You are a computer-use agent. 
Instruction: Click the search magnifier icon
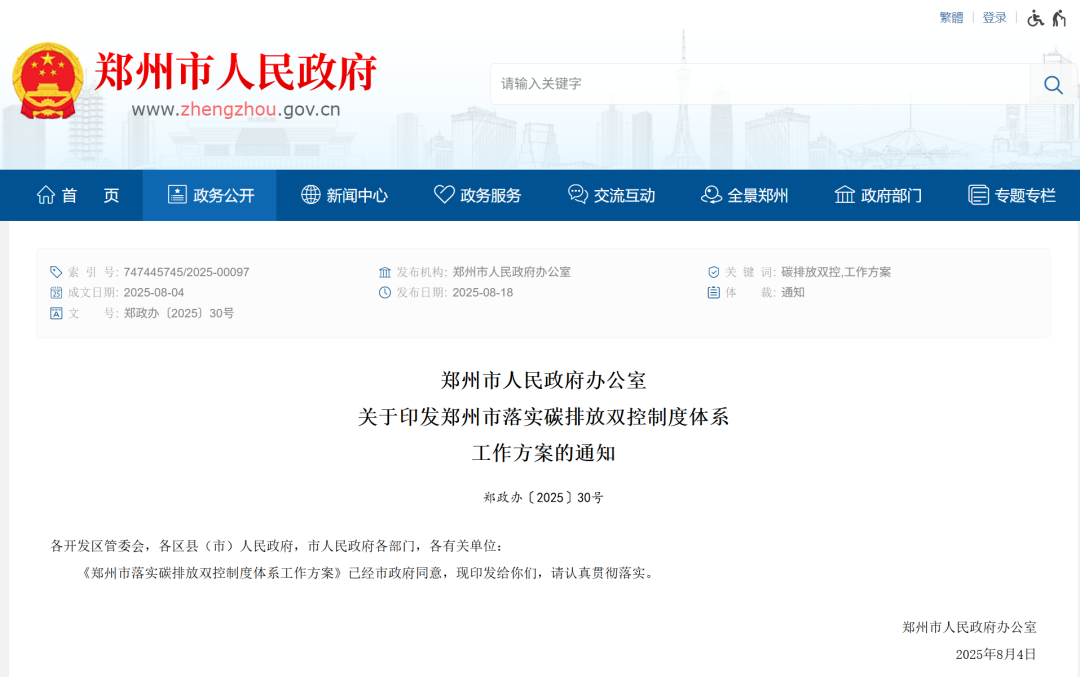[1053, 85]
